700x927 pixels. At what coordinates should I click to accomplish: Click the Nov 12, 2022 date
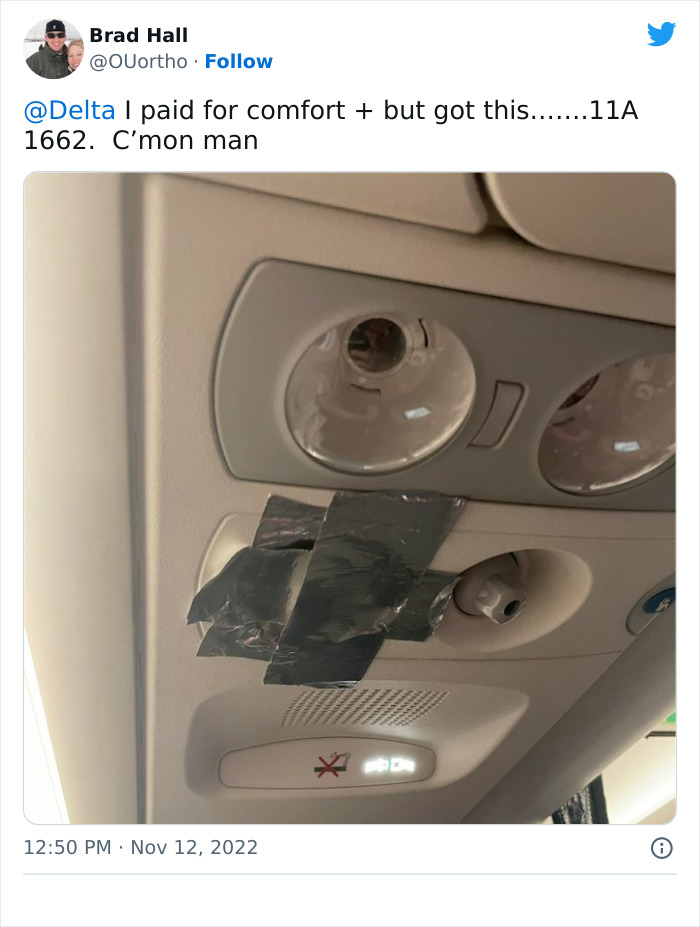pos(194,847)
